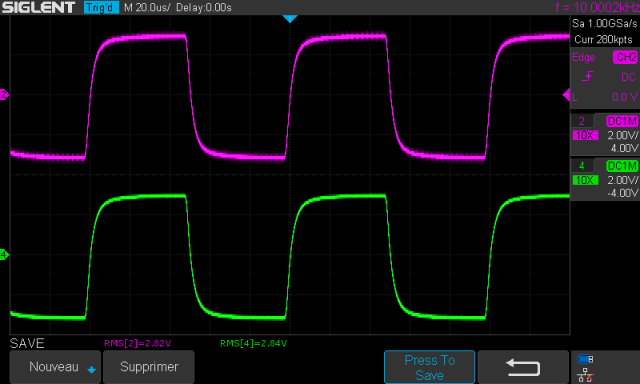Click the return arrow back button
The image size is (640, 384).
(523, 367)
